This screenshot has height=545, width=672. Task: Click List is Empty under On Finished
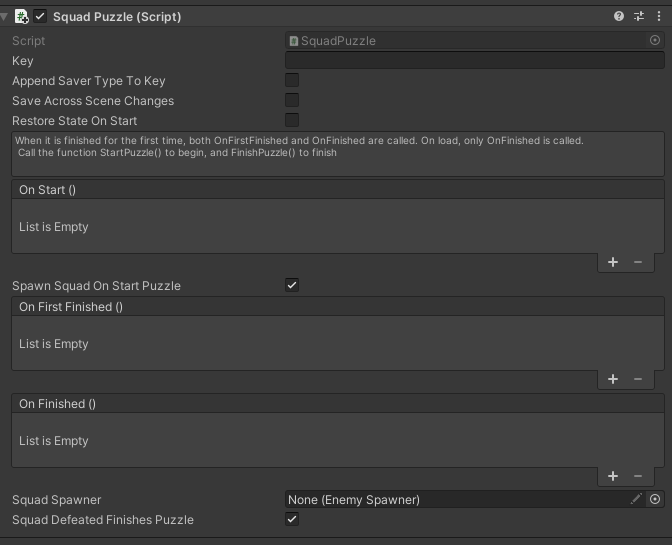tap(54, 440)
